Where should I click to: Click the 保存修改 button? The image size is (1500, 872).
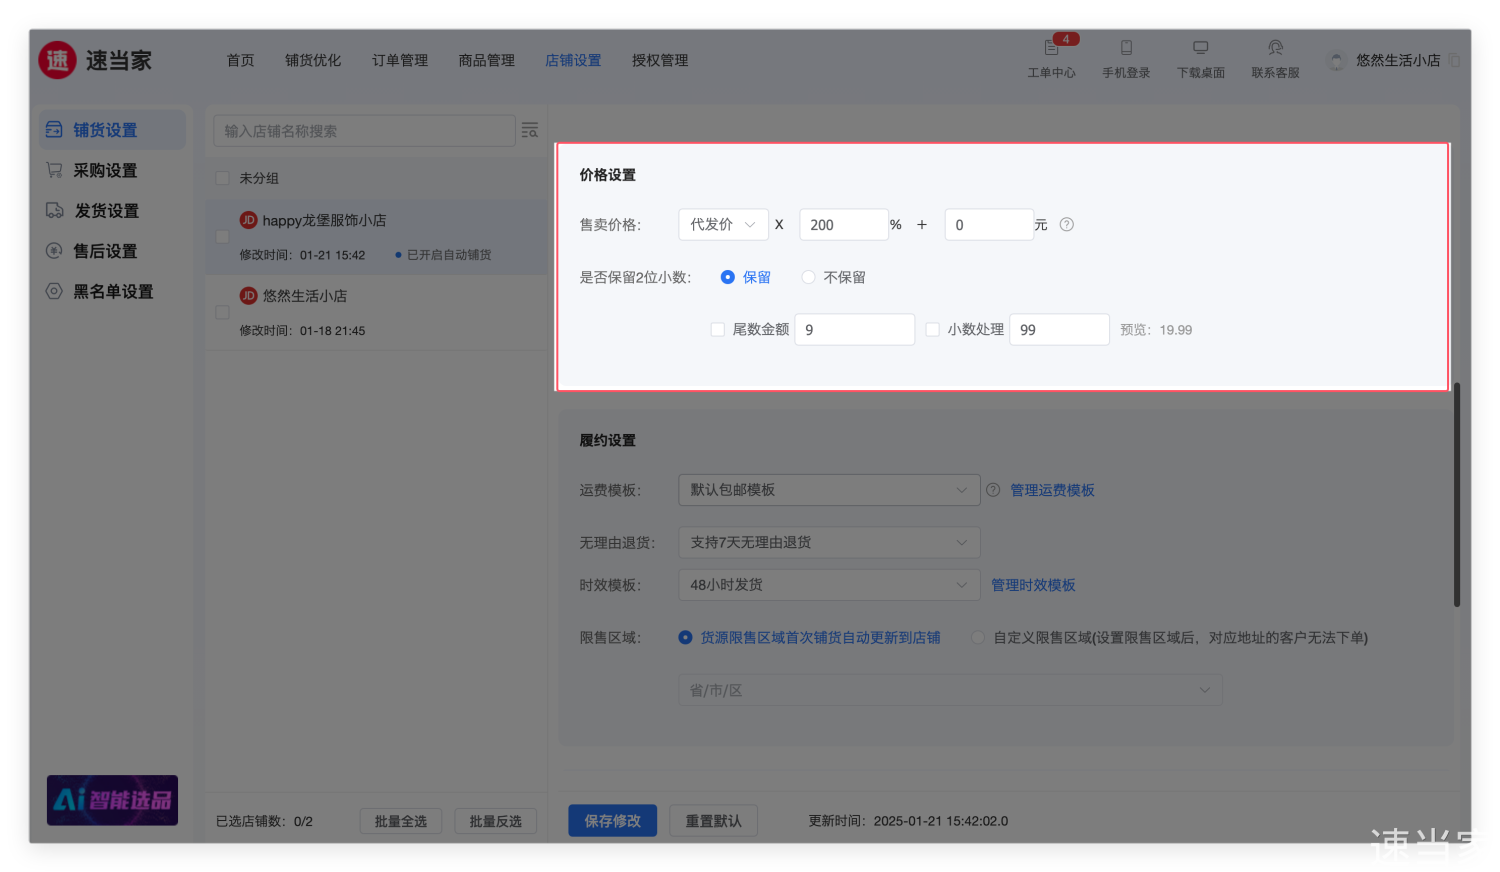click(612, 821)
